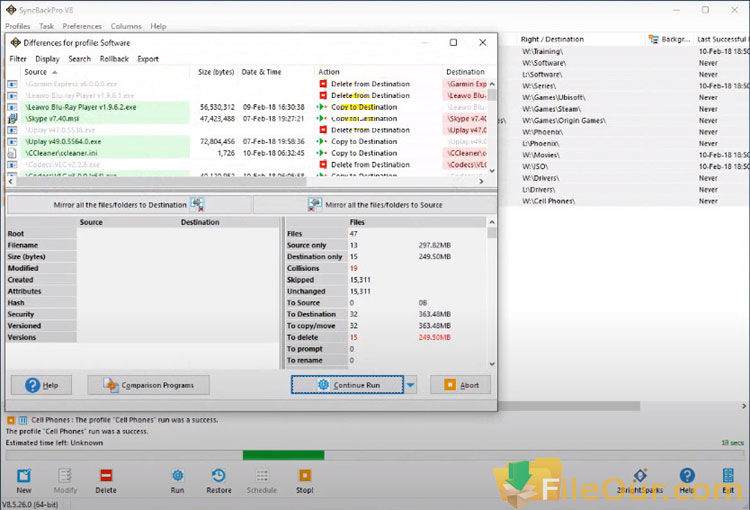Viewport: 750px width, 510px height.
Task: Open the Columns menu in main window
Action: tap(126, 26)
